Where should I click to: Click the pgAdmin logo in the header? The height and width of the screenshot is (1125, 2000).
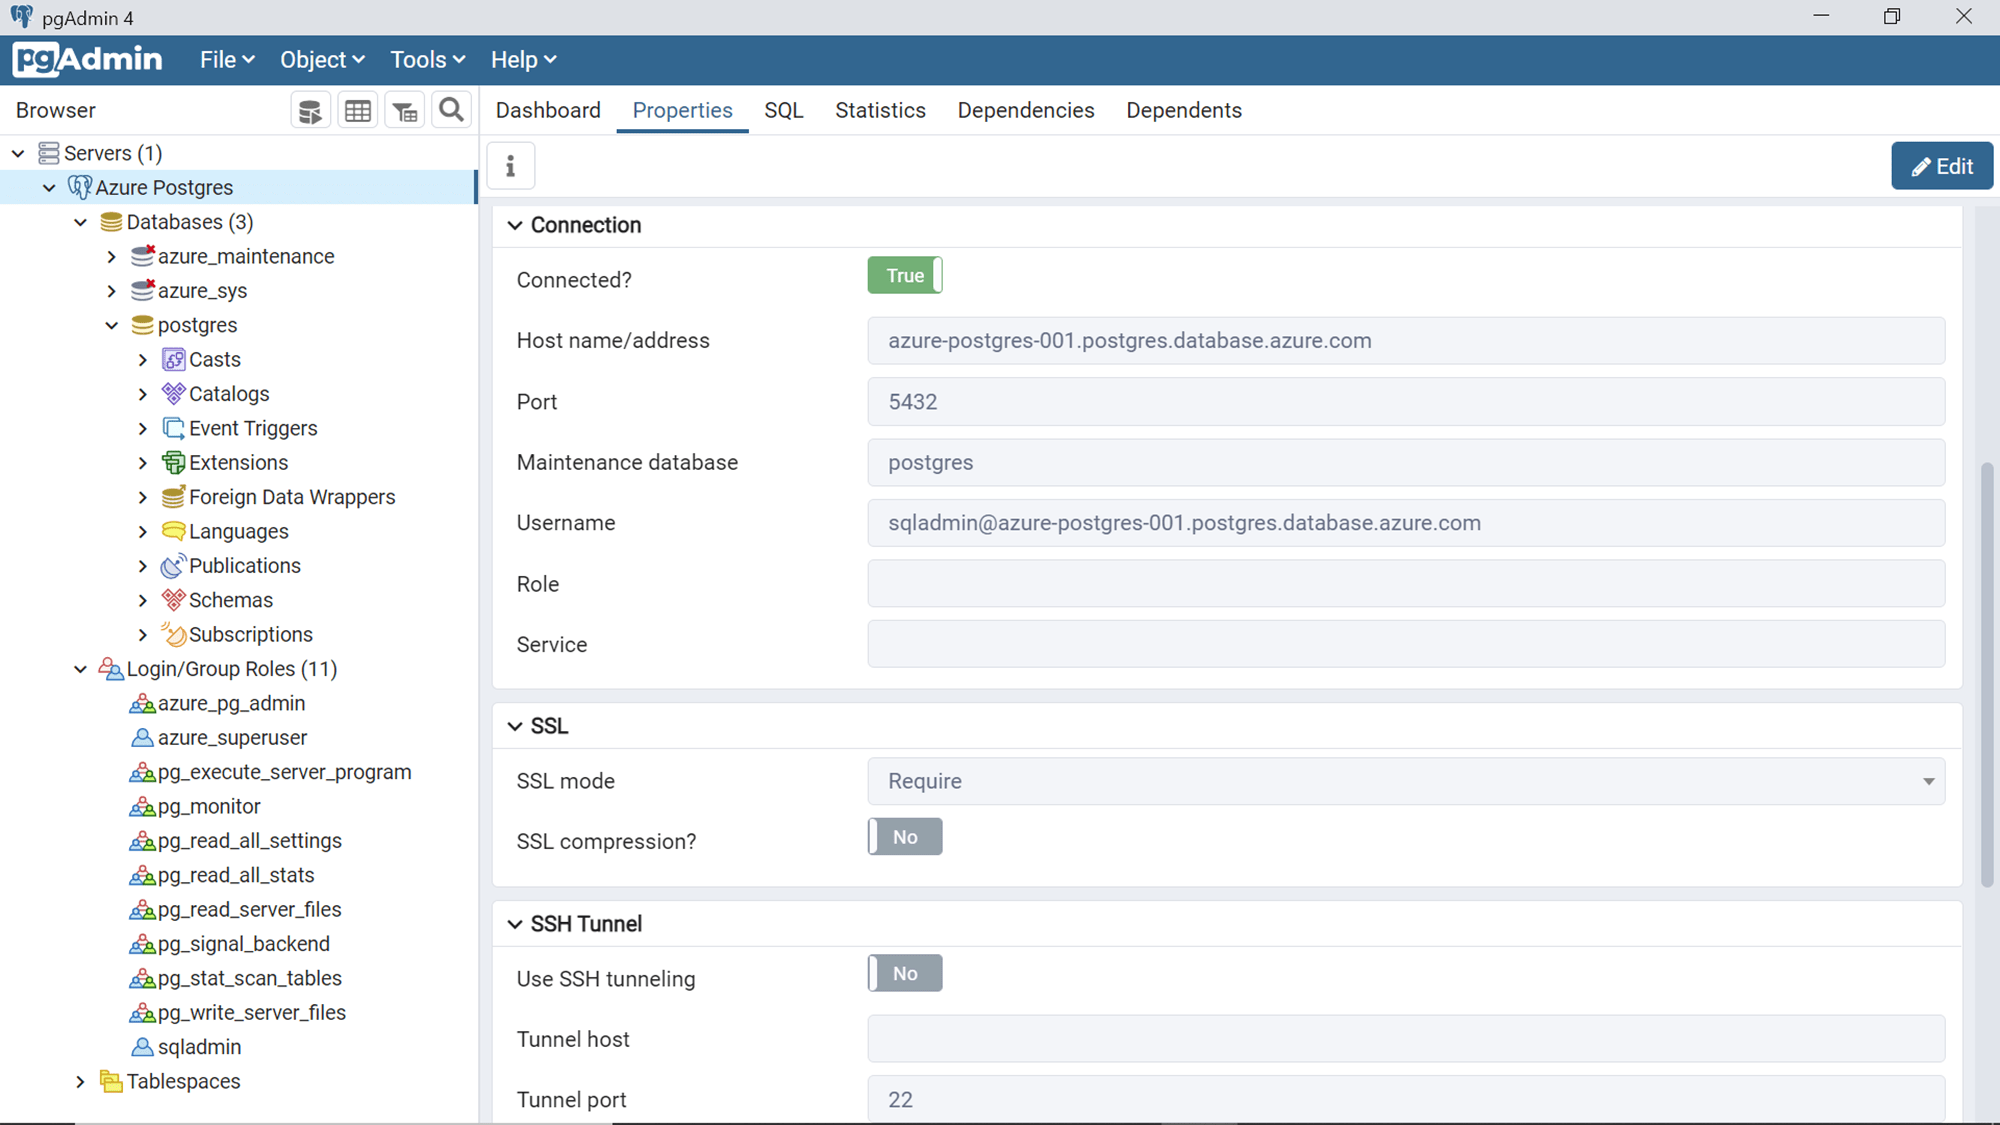pyautogui.click(x=88, y=59)
